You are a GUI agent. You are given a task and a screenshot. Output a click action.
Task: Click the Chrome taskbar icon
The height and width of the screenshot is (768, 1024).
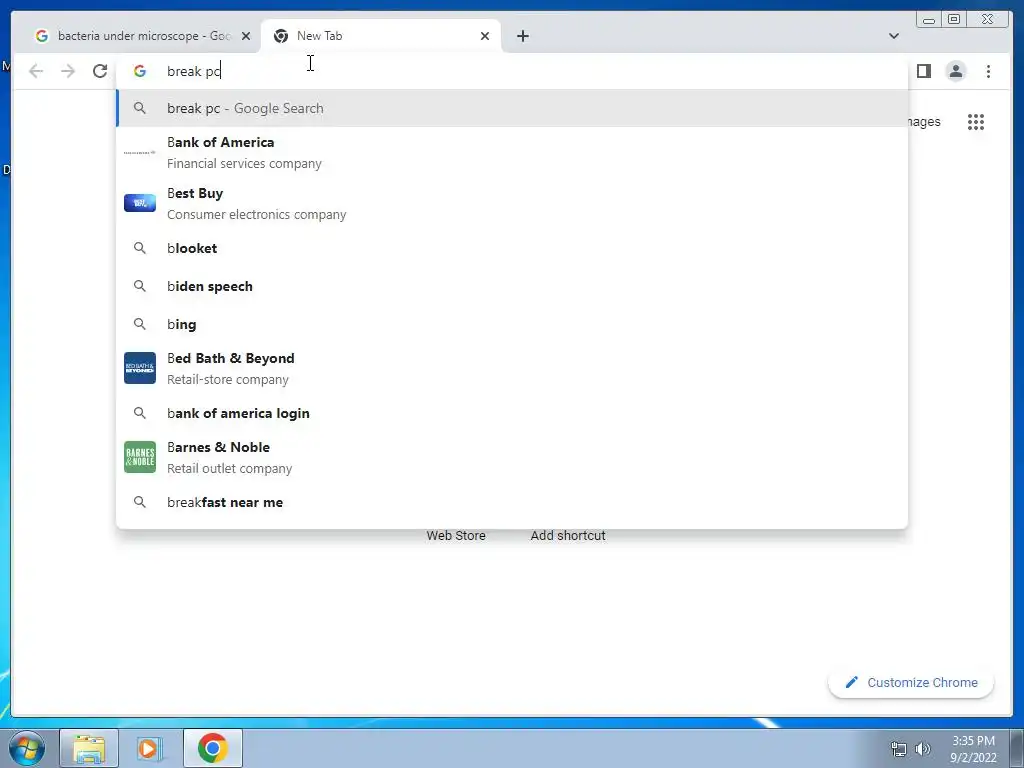(212, 748)
